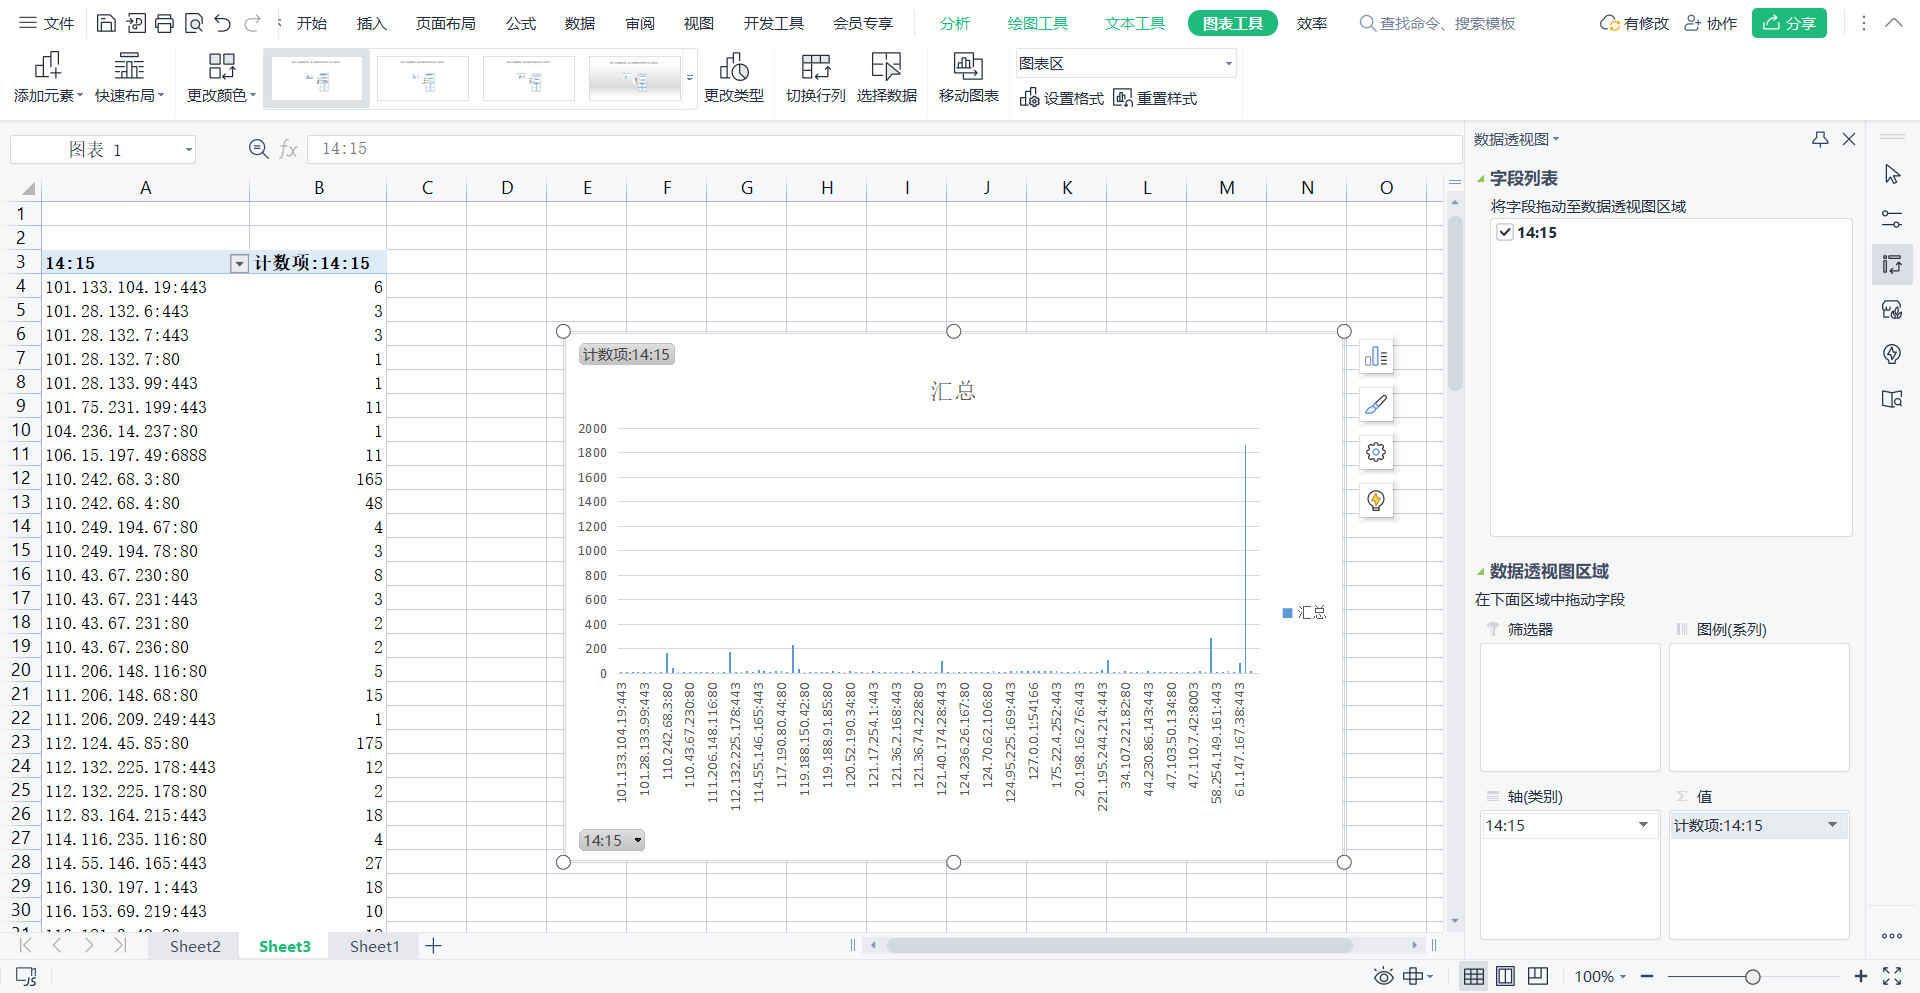Click the 选择数据 button
This screenshot has width=1920, height=993.
coord(887,78)
